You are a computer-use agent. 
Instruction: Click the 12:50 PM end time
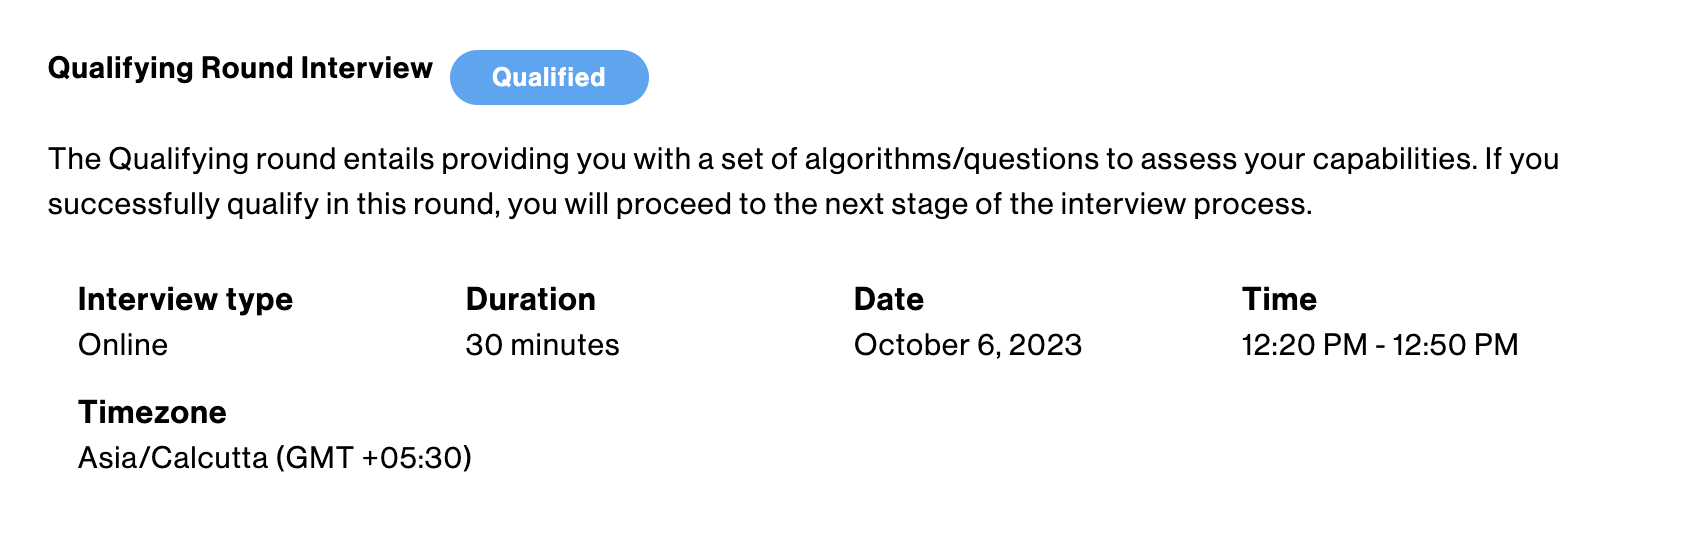(x=1455, y=345)
